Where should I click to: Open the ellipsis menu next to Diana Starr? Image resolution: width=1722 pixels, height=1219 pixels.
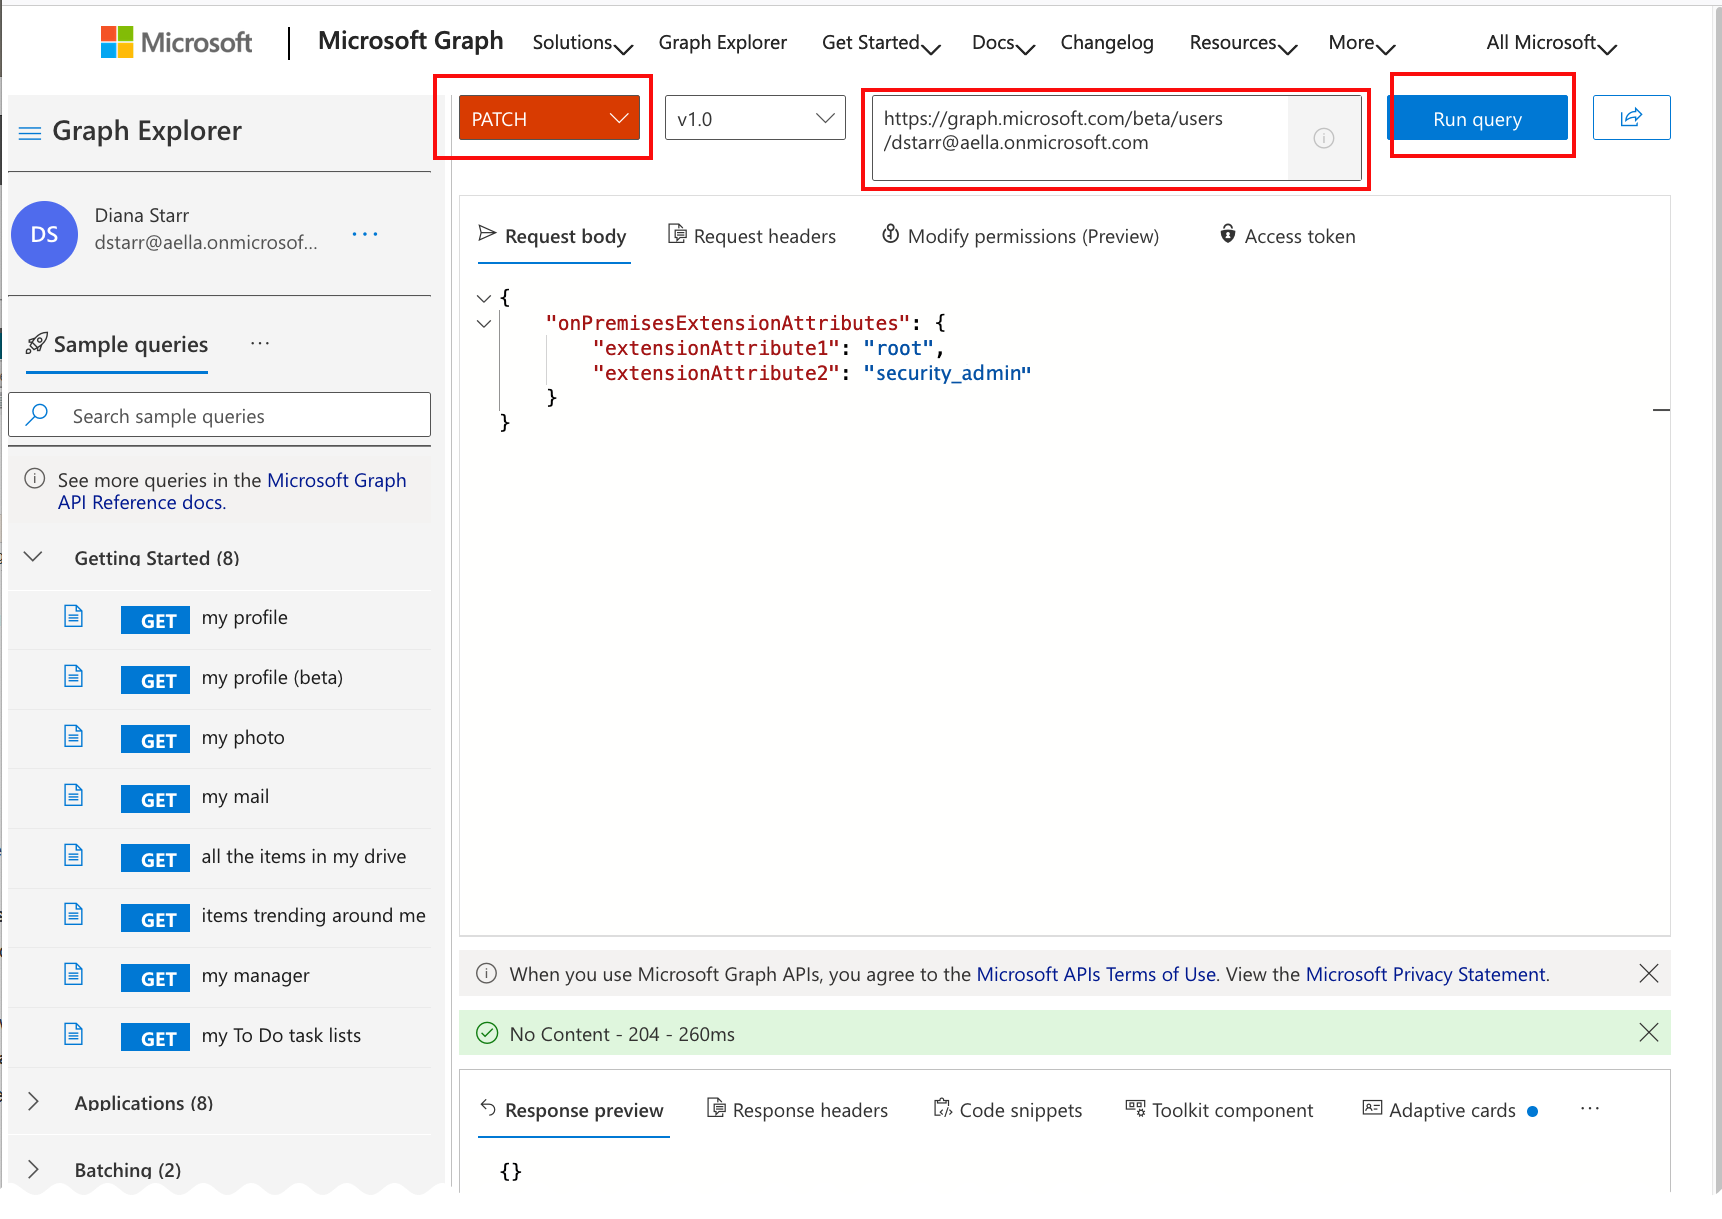(365, 234)
